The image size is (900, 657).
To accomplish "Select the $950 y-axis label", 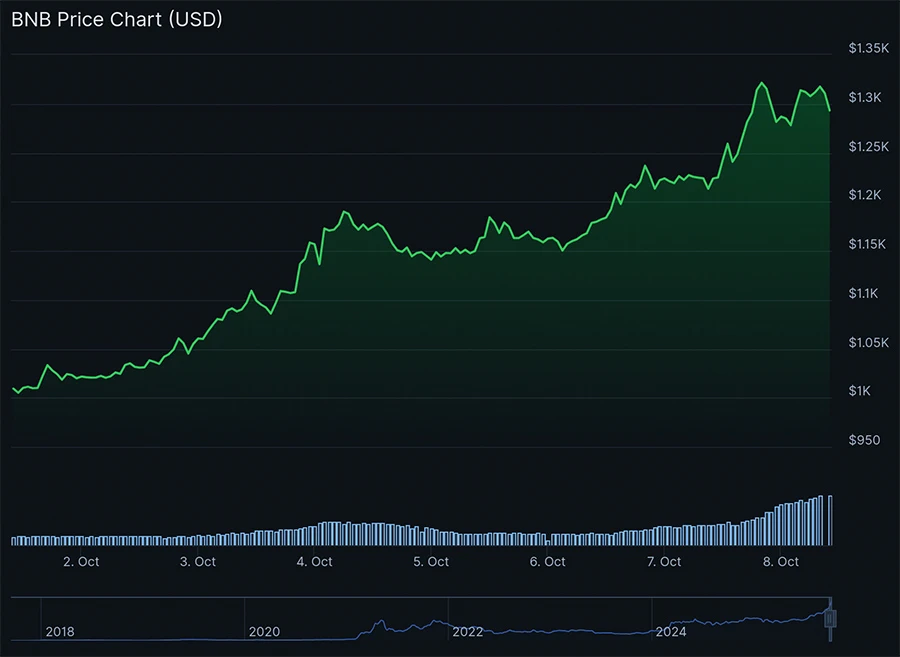I will [x=864, y=440].
